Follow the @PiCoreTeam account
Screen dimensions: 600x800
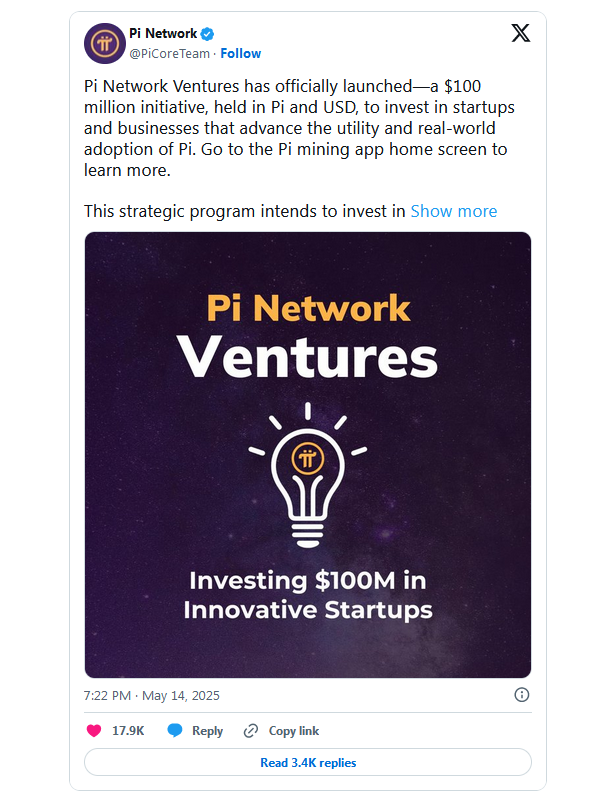pyautogui.click(x=240, y=54)
